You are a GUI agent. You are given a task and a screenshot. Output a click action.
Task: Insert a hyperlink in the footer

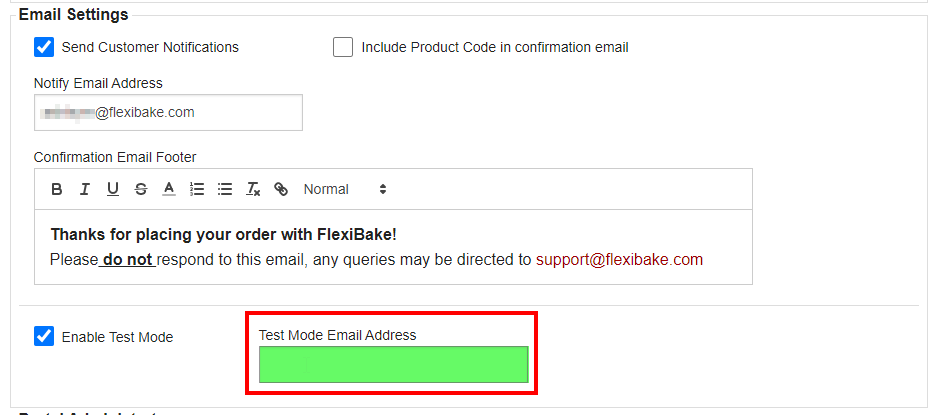[281, 189]
